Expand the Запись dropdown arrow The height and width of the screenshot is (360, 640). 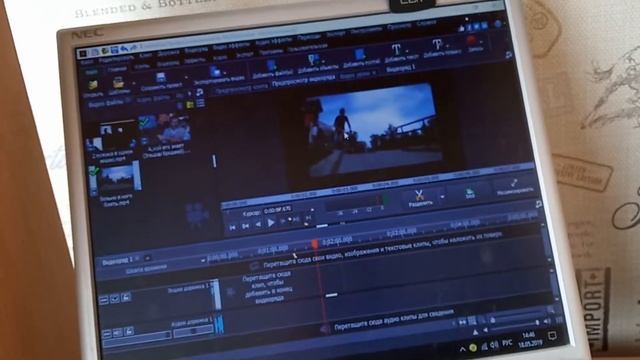pyautogui.click(x=482, y=41)
